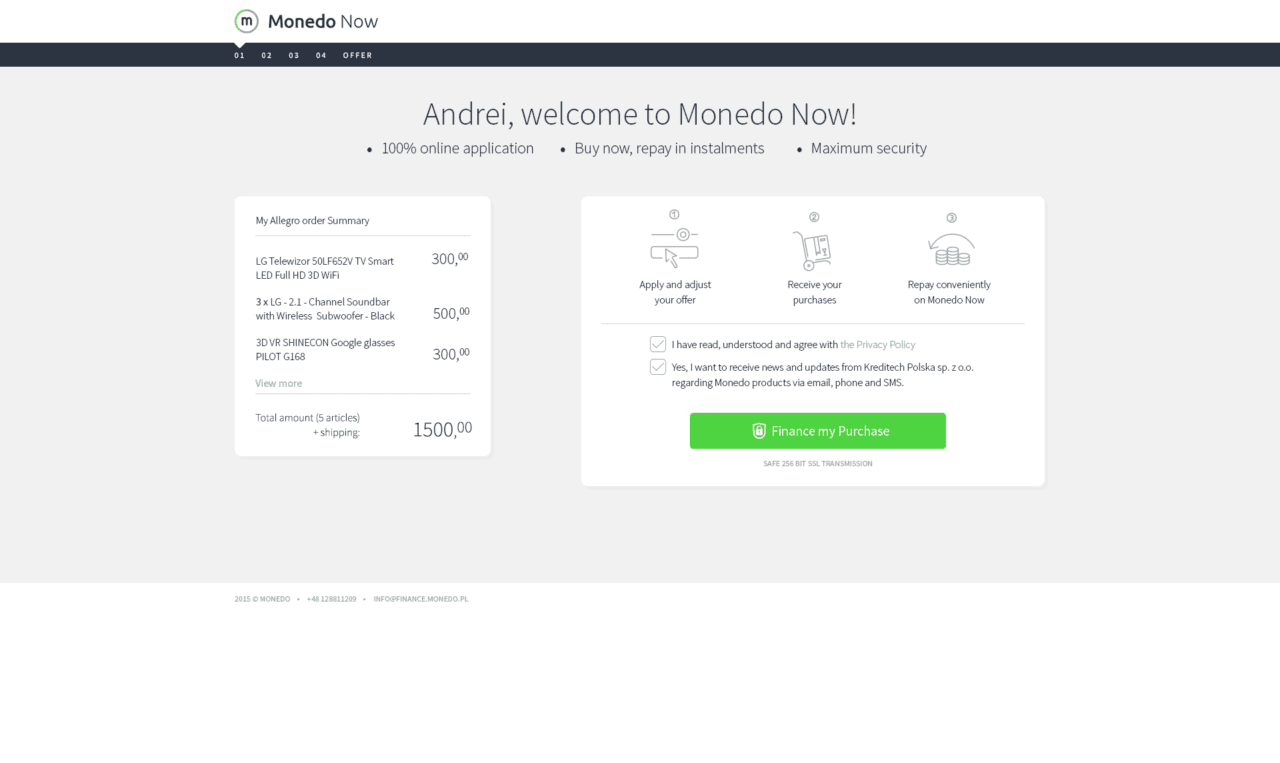Go to step 01 in progress bar

coord(239,55)
